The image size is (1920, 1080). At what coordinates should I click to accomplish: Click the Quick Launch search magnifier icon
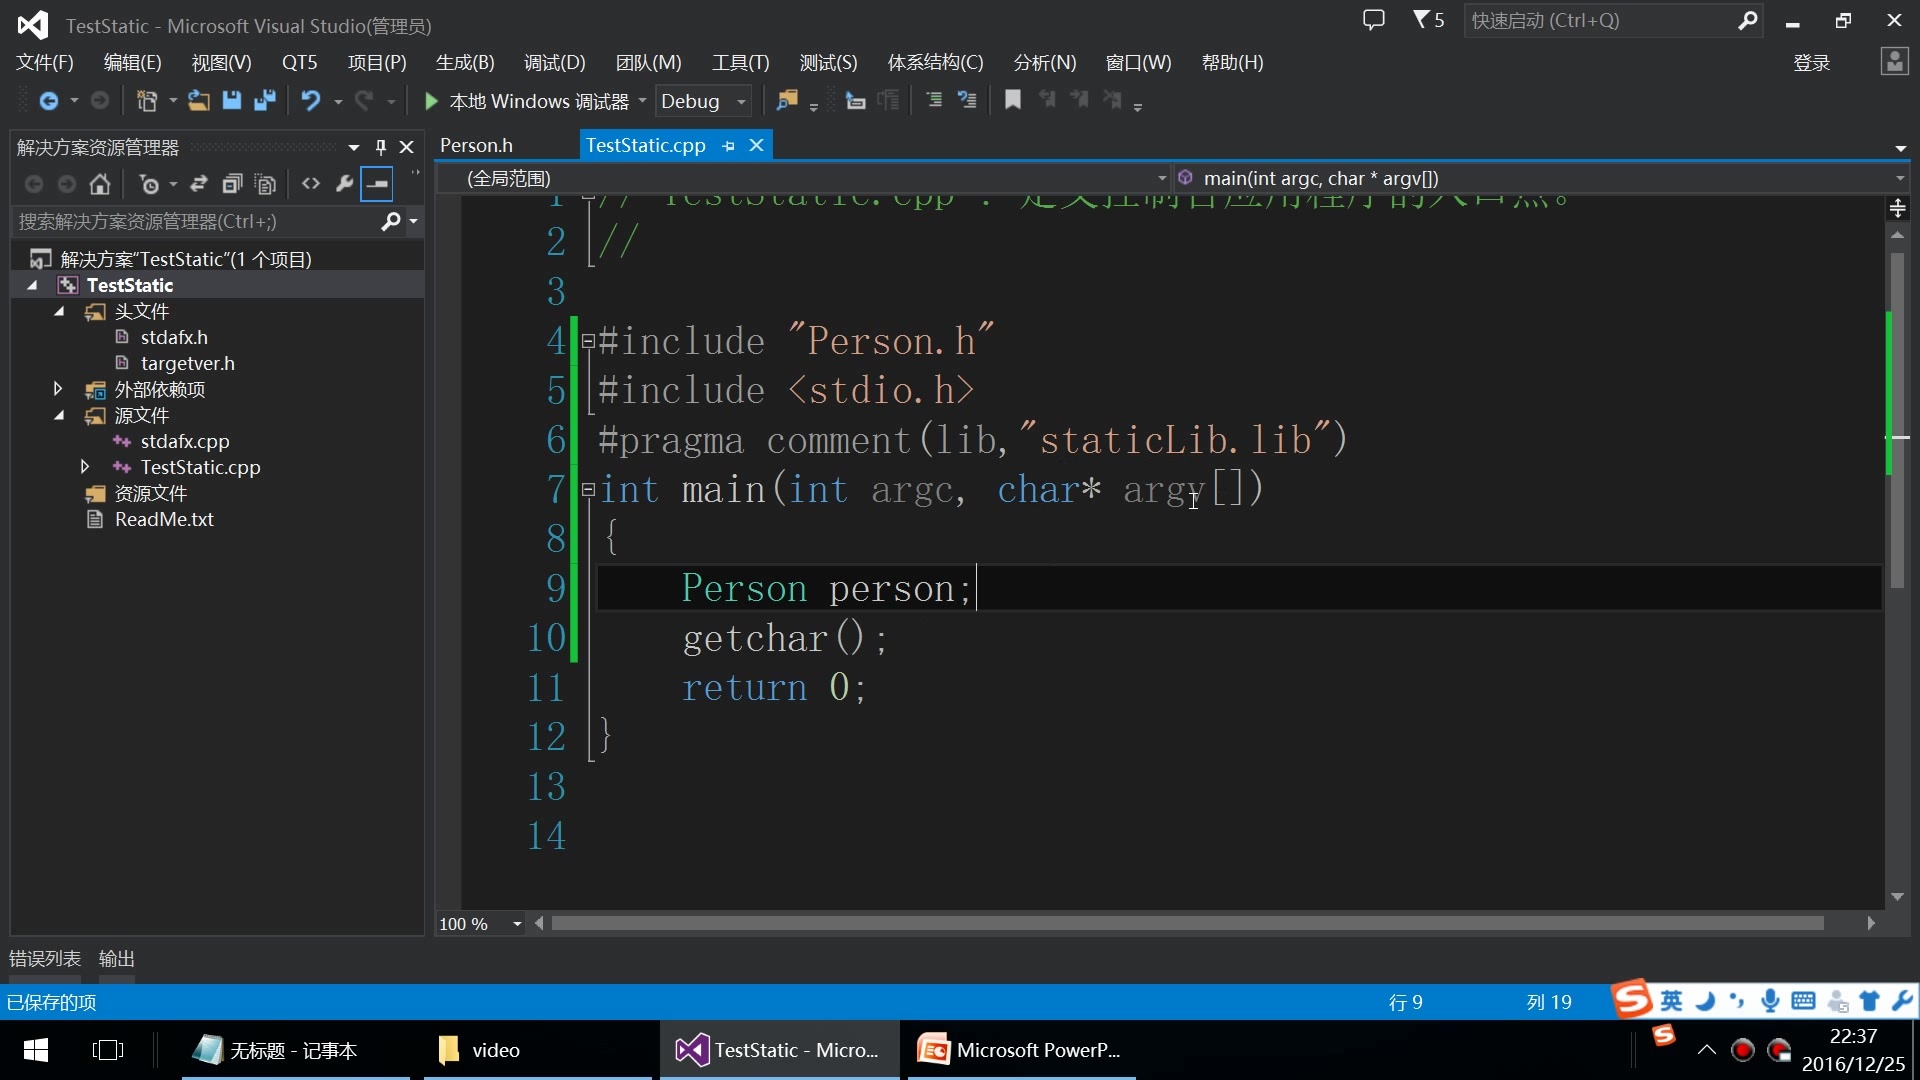1747,21
